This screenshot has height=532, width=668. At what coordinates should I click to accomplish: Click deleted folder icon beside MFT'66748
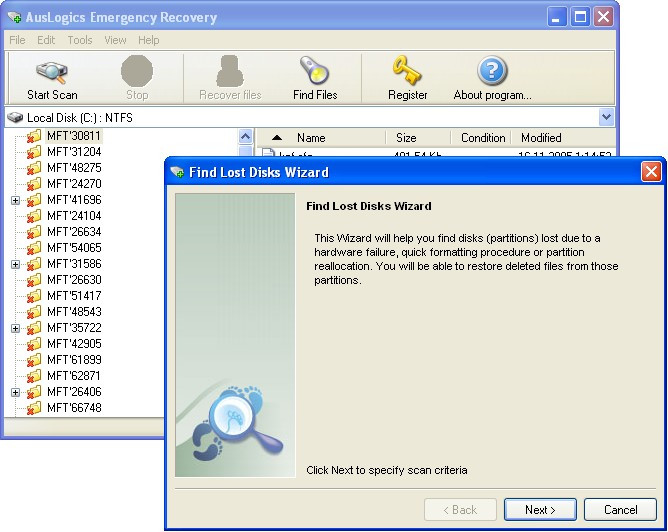point(34,408)
